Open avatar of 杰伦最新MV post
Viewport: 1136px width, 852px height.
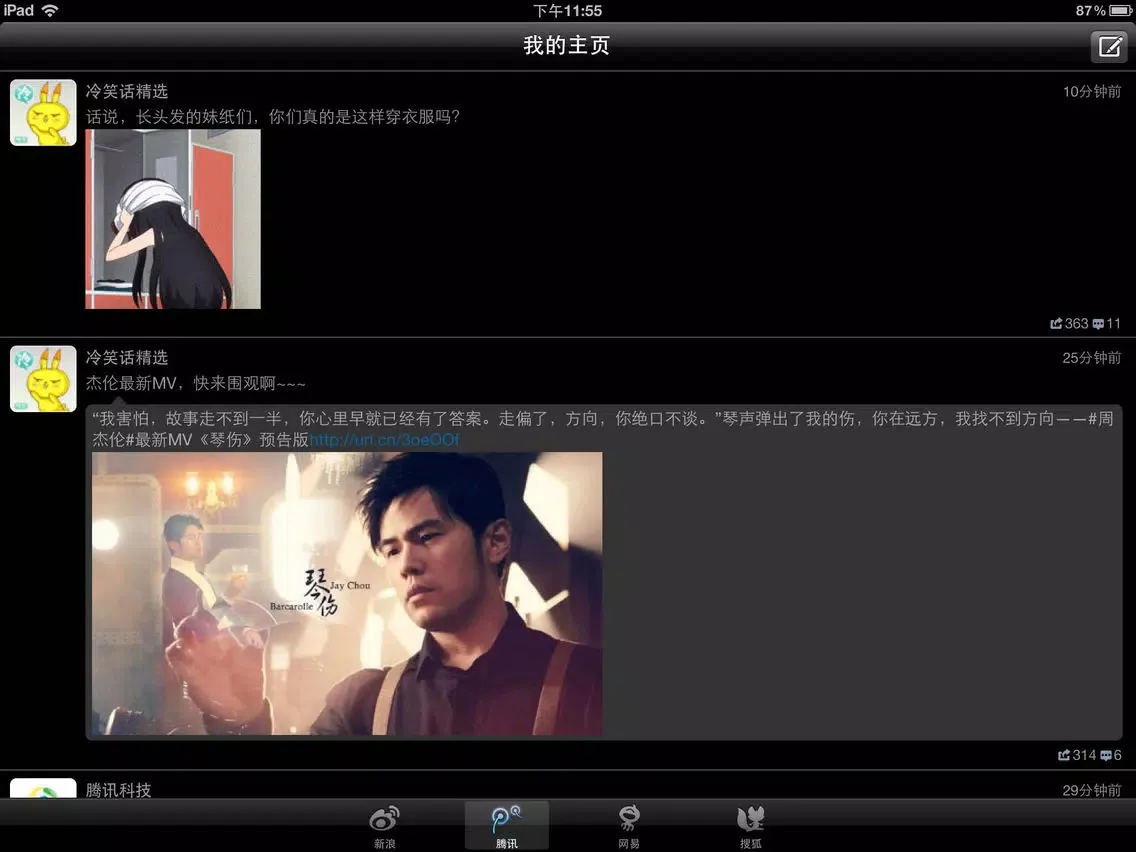(43, 379)
